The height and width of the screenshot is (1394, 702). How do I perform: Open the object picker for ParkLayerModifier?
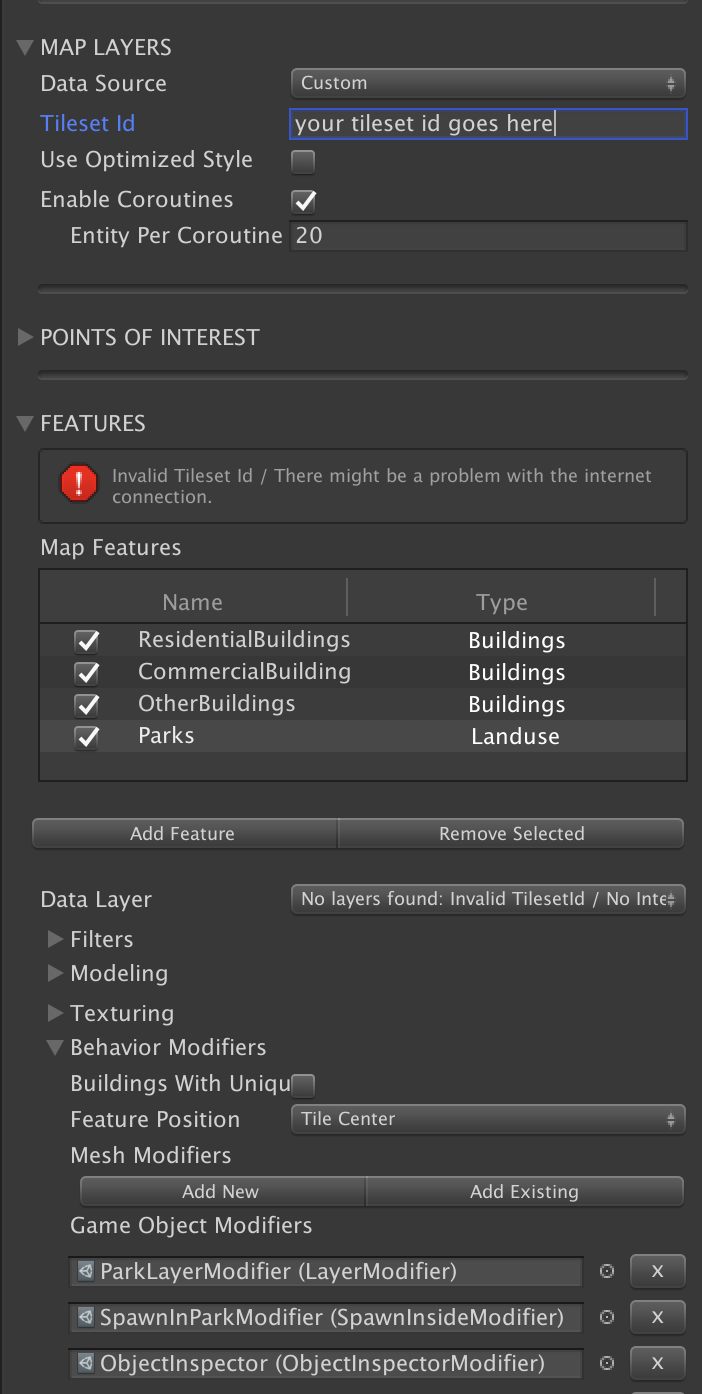tap(606, 1271)
